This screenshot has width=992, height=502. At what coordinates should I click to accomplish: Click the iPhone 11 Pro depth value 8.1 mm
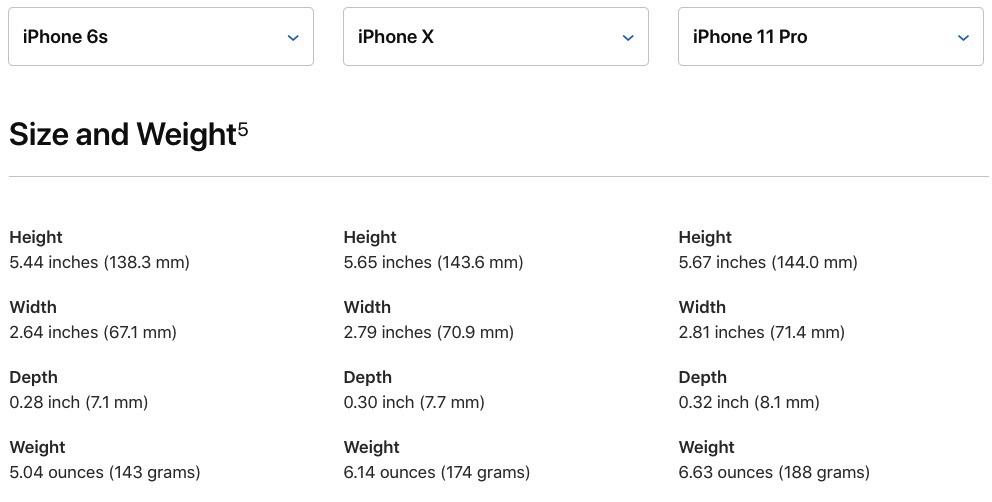click(x=749, y=403)
